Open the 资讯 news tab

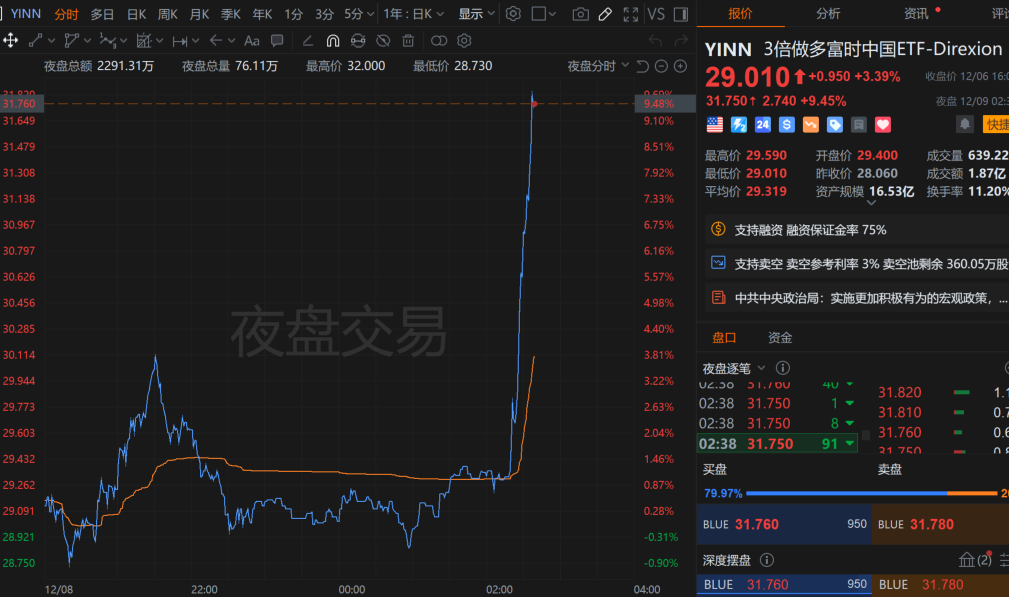916,14
